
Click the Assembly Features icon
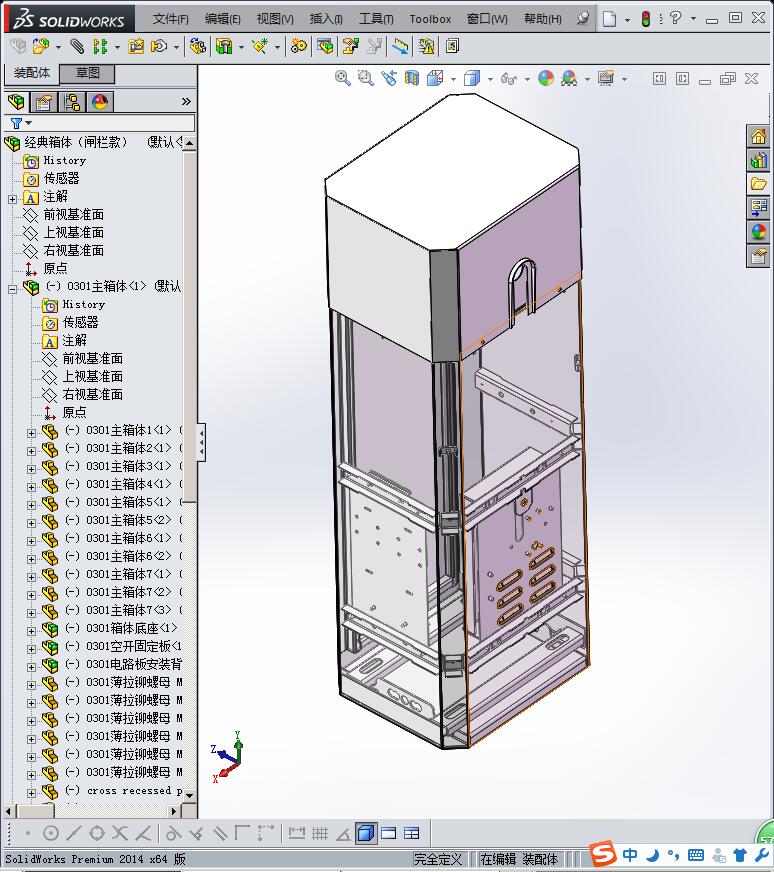pos(224,47)
